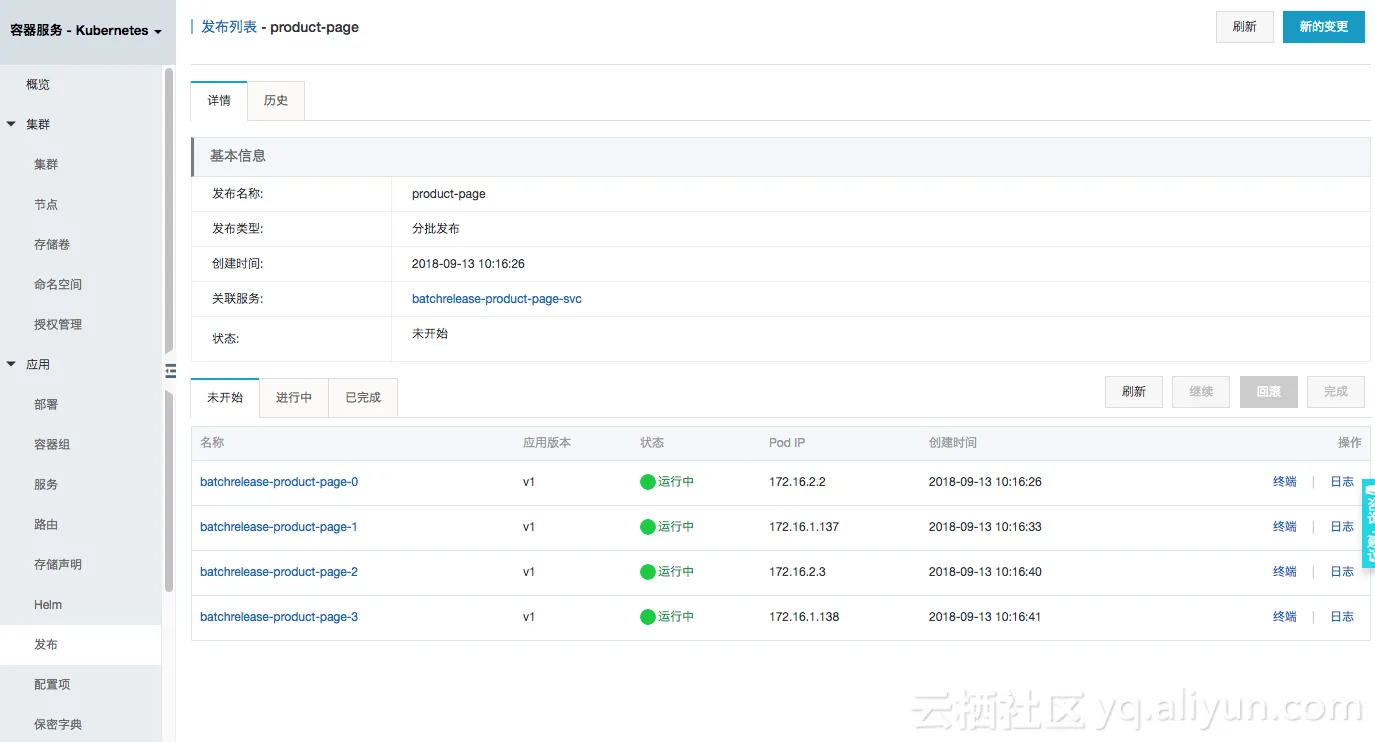
Task: Select the 未开始 tab
Action: tap(225, 398)
